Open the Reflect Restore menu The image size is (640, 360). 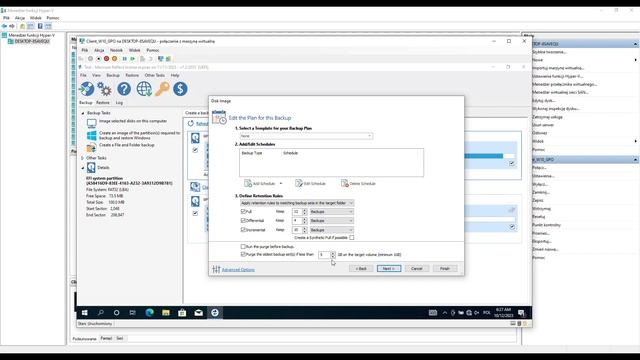pyautogui.click(x=132, y=76)
